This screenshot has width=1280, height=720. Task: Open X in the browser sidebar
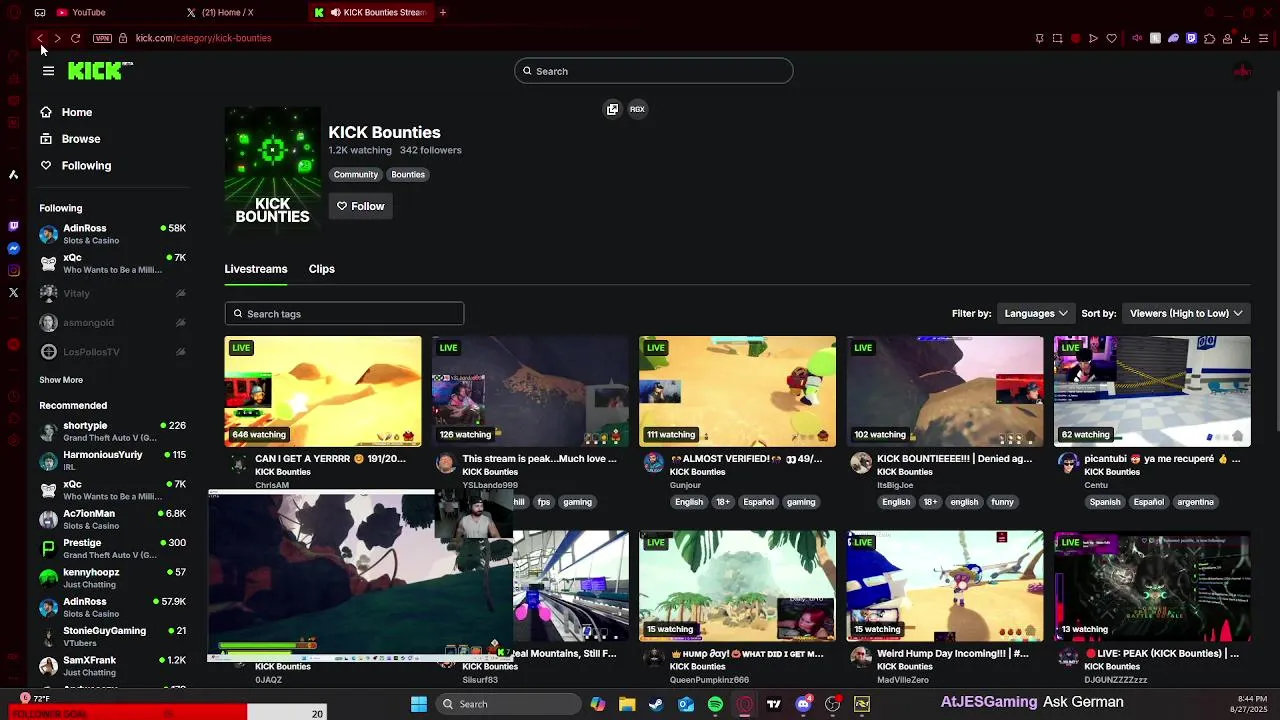point(13,293)
